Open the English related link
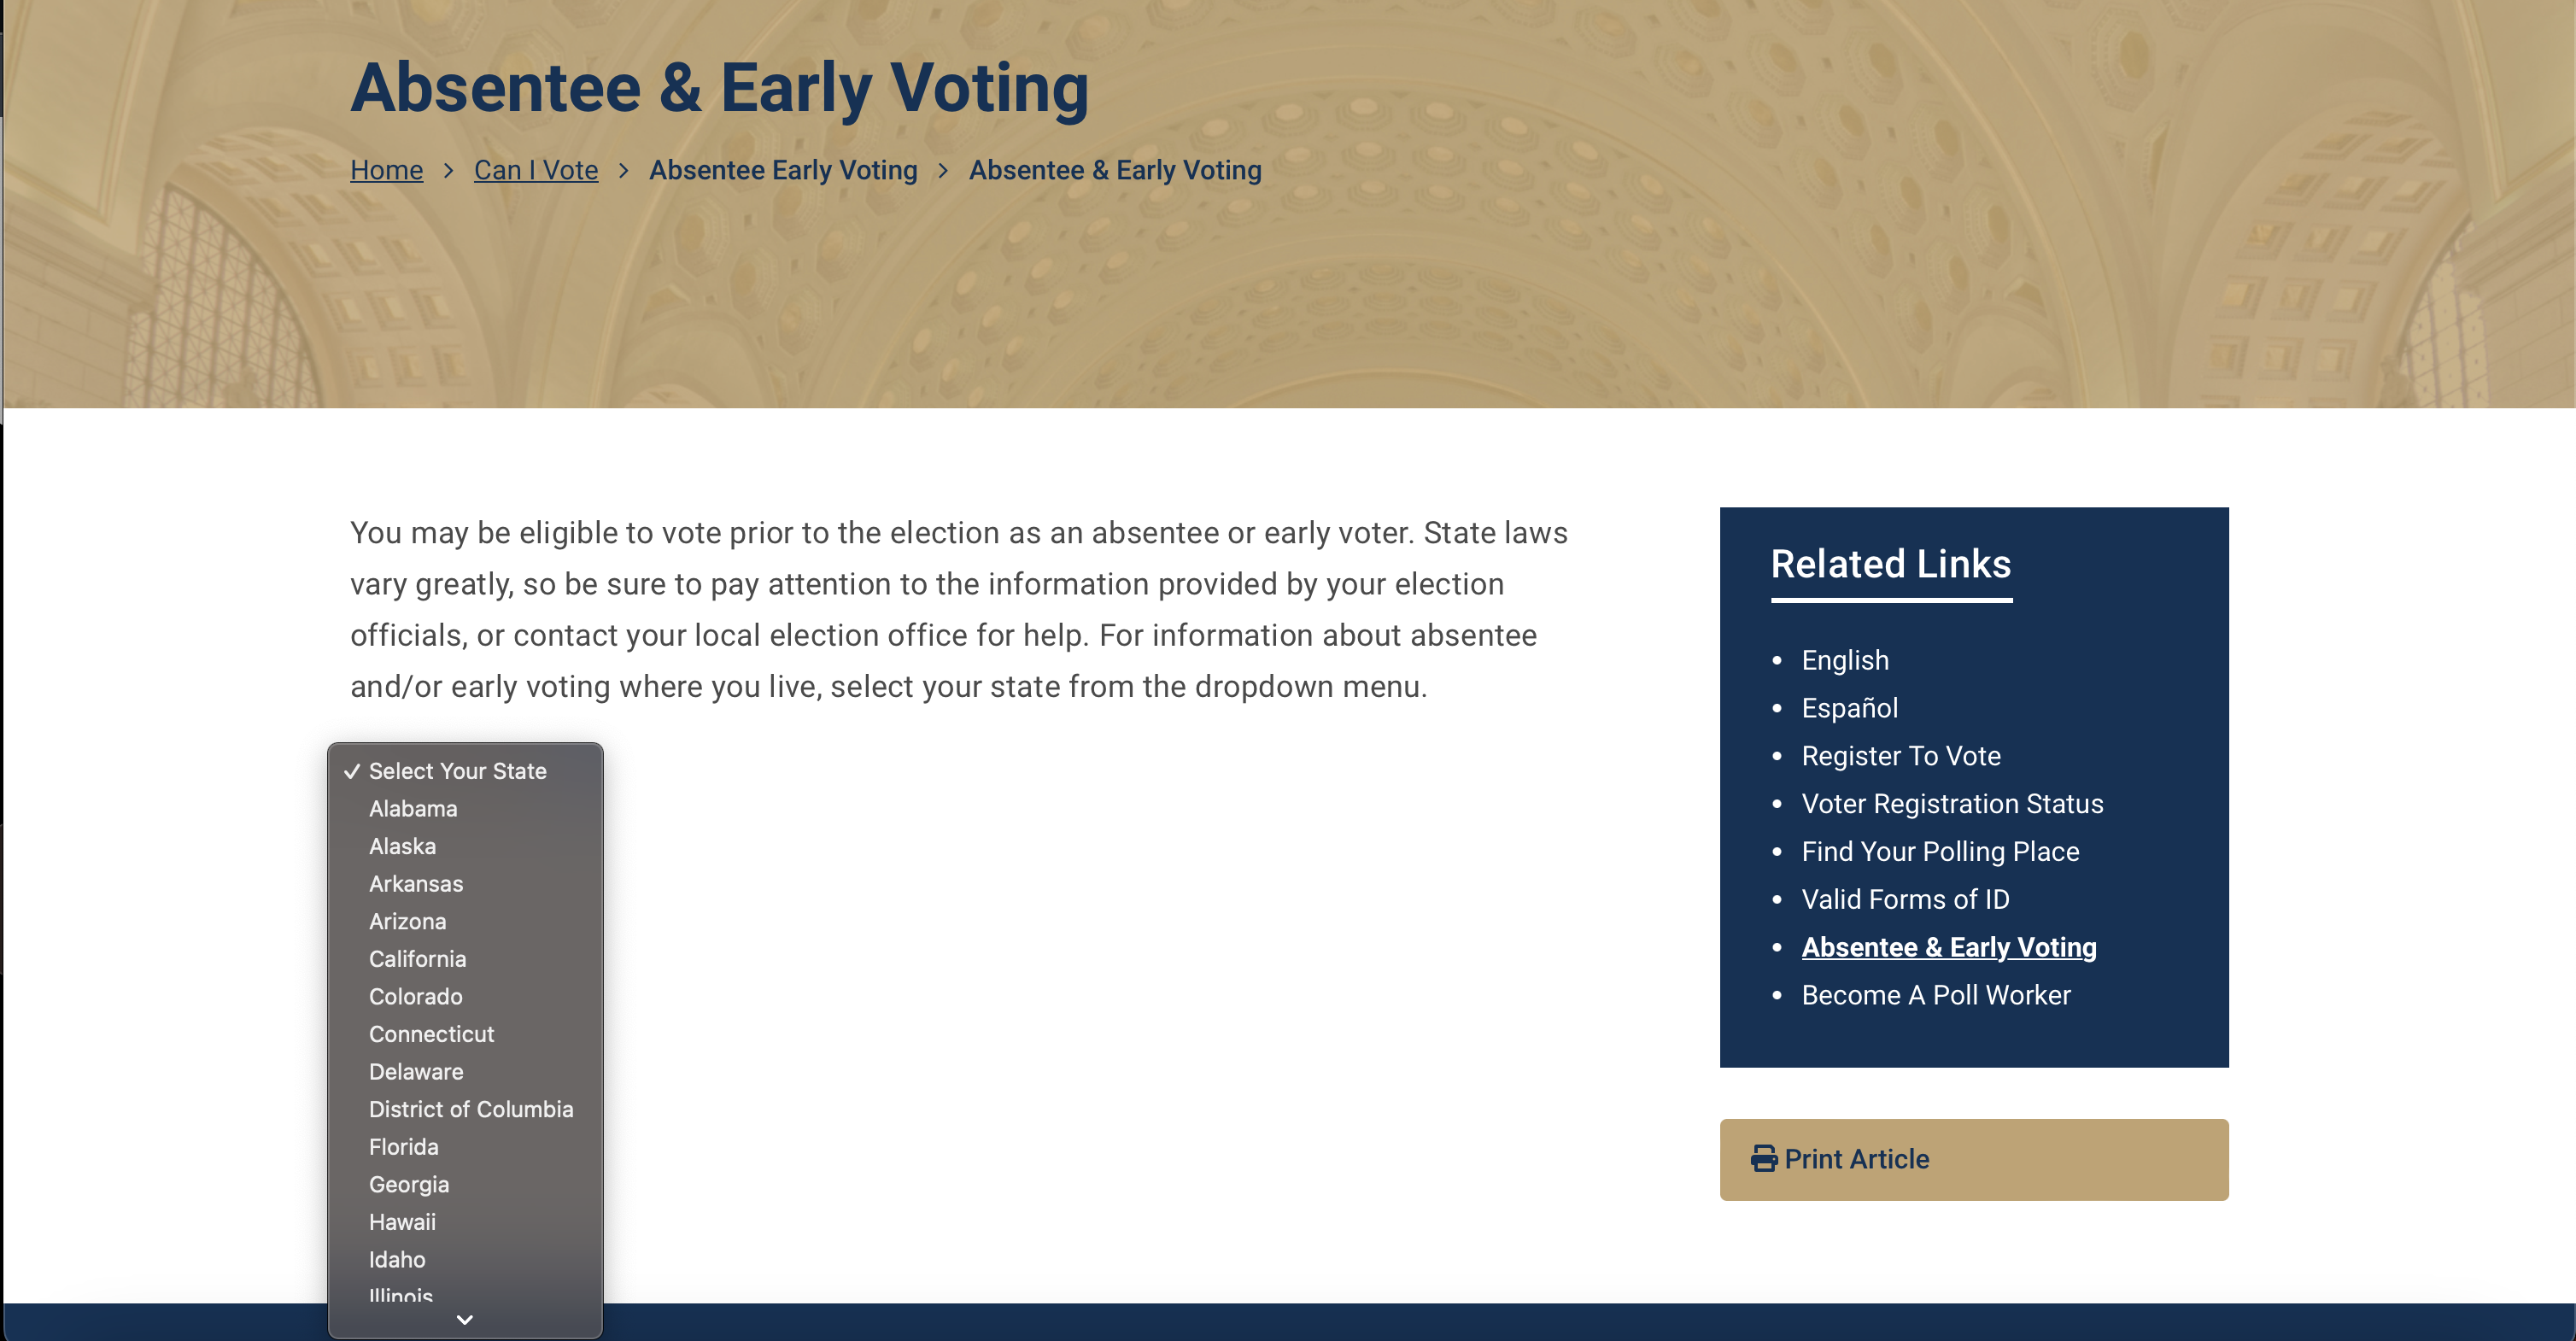The image size is (2576, 1341). click(1844, 660)
